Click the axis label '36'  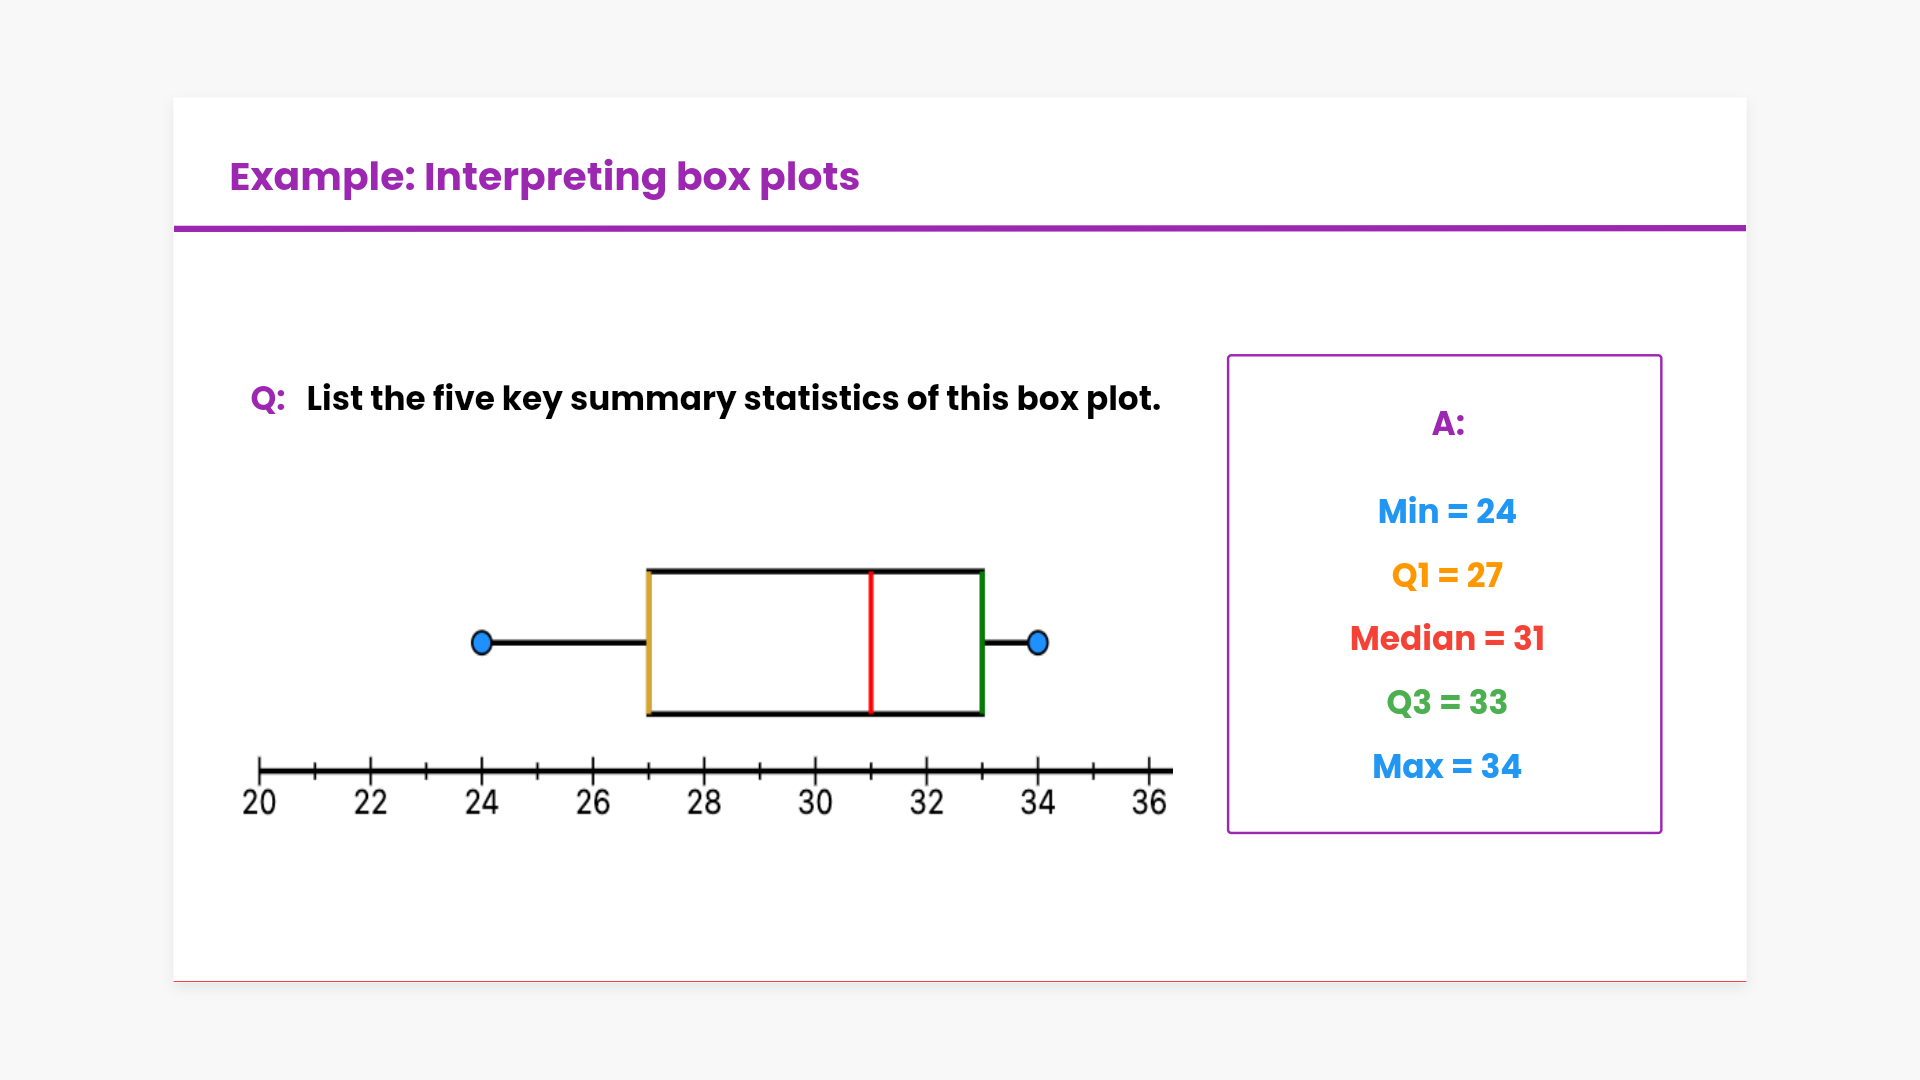pos(1149,802)
